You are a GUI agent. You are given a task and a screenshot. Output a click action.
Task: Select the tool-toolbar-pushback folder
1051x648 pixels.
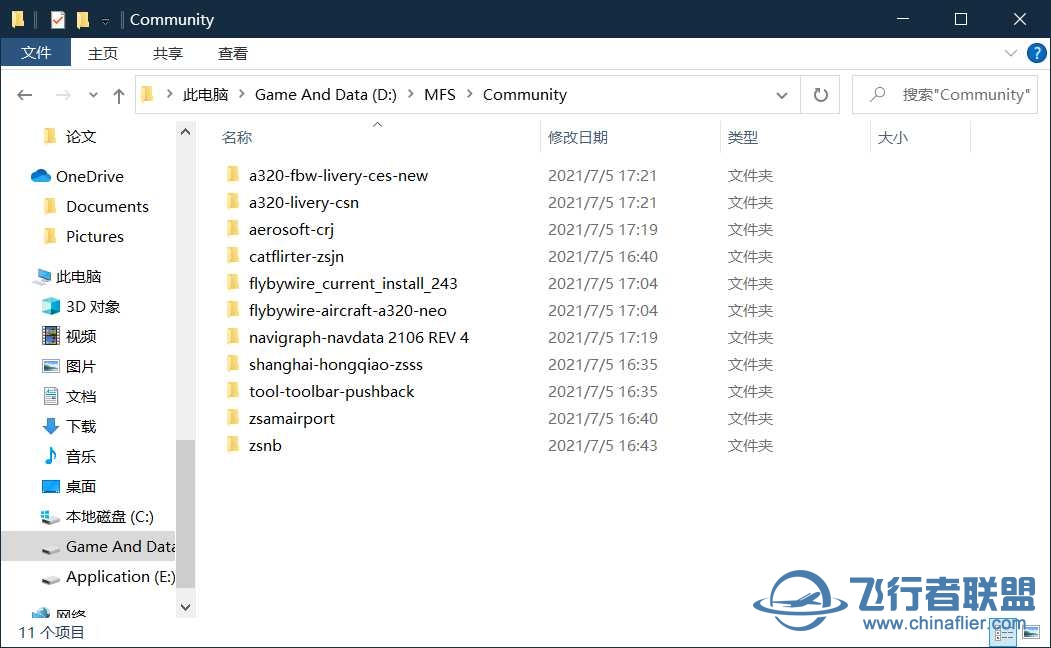[331, 391]
